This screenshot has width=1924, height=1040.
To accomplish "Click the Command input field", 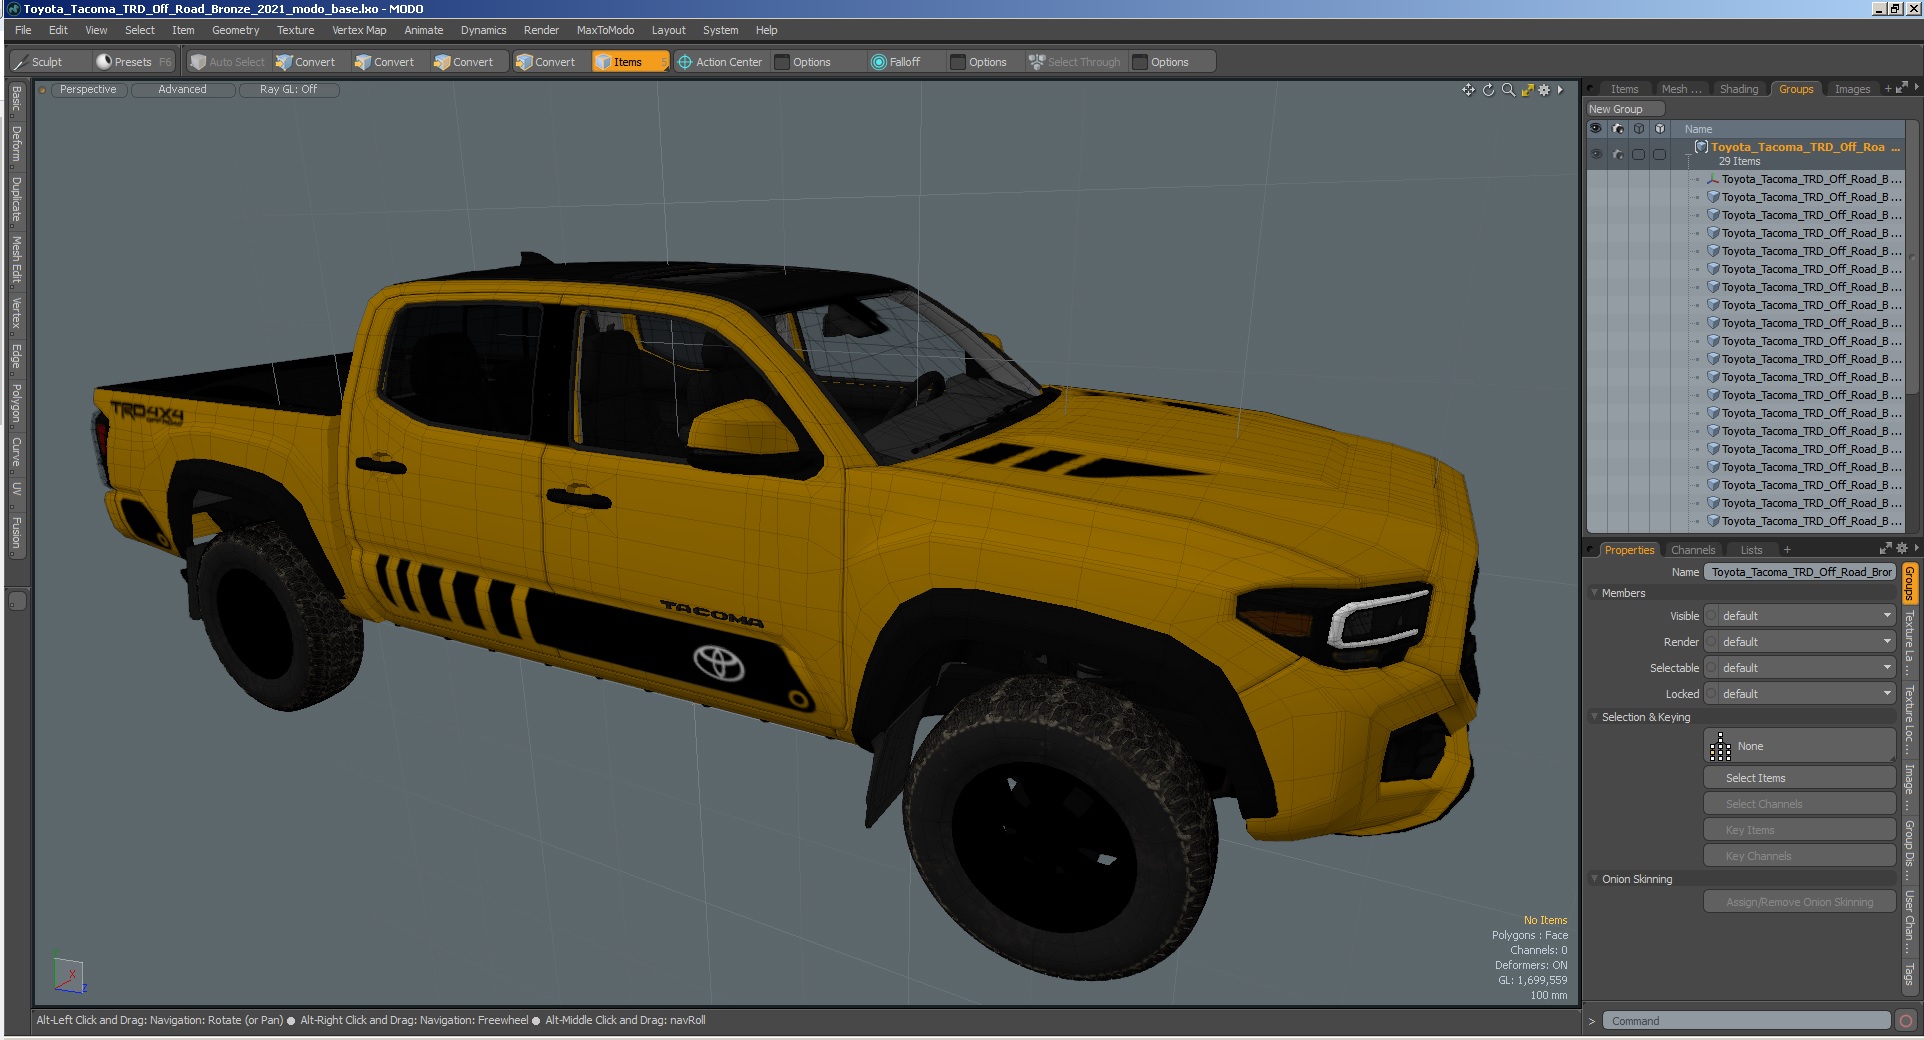I will [x=1746, y=1021].
